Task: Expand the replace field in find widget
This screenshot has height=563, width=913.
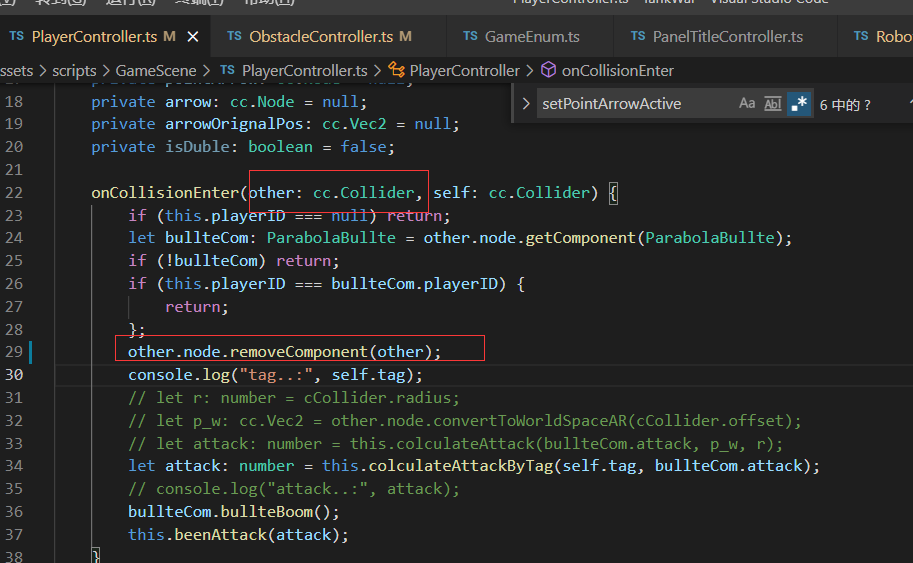Action: coord(526,104)
